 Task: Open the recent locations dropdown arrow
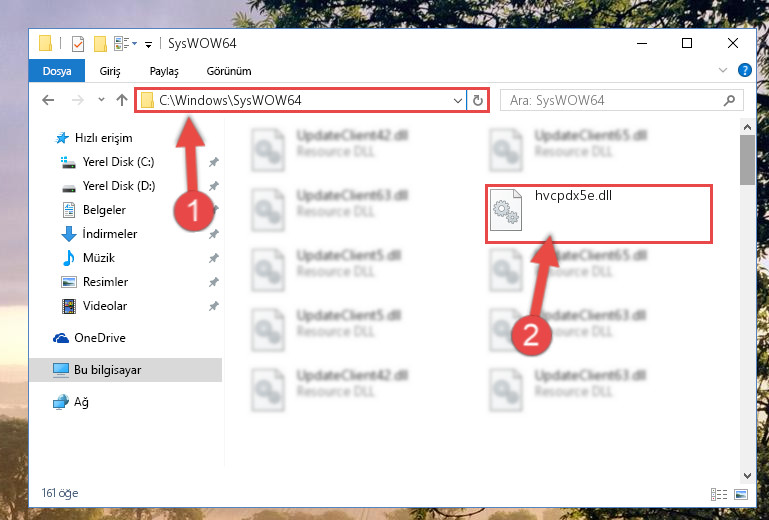point(101,100)
